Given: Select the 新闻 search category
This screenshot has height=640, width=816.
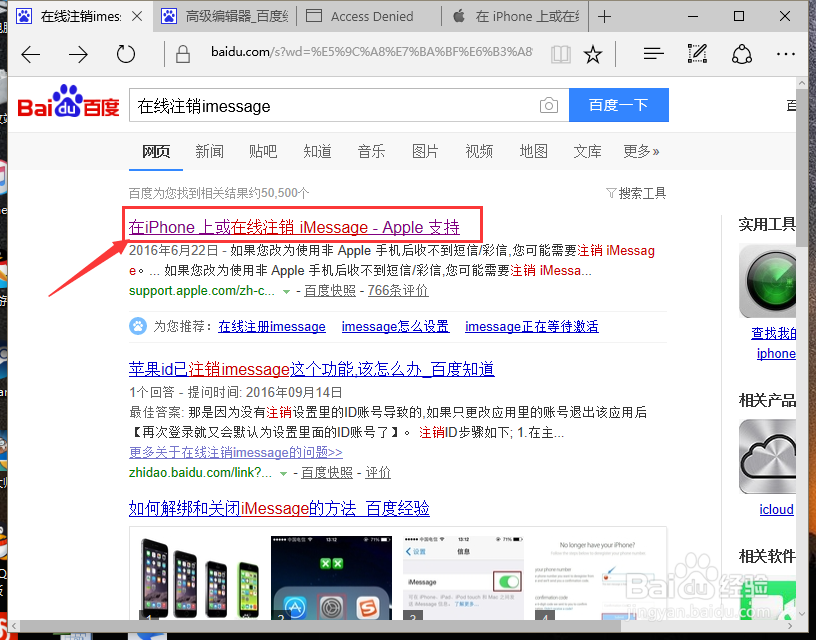Looking at the screenshot, I should [x=209, y=151].
